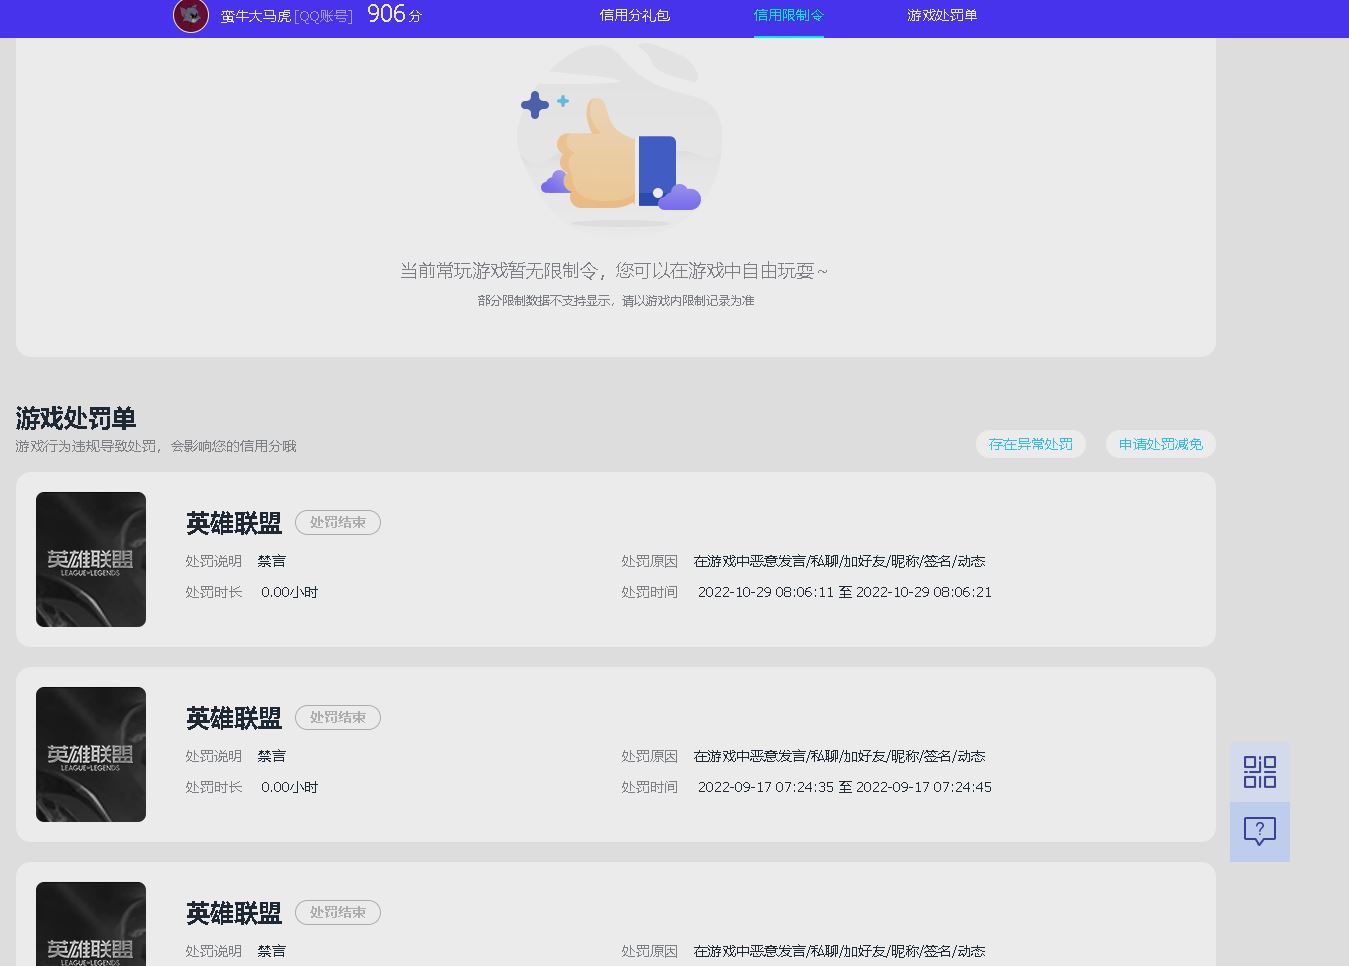Switch to the 信用限制令 tab
This screenshot has height=966, width=1349.
click(x=788, y=16)
